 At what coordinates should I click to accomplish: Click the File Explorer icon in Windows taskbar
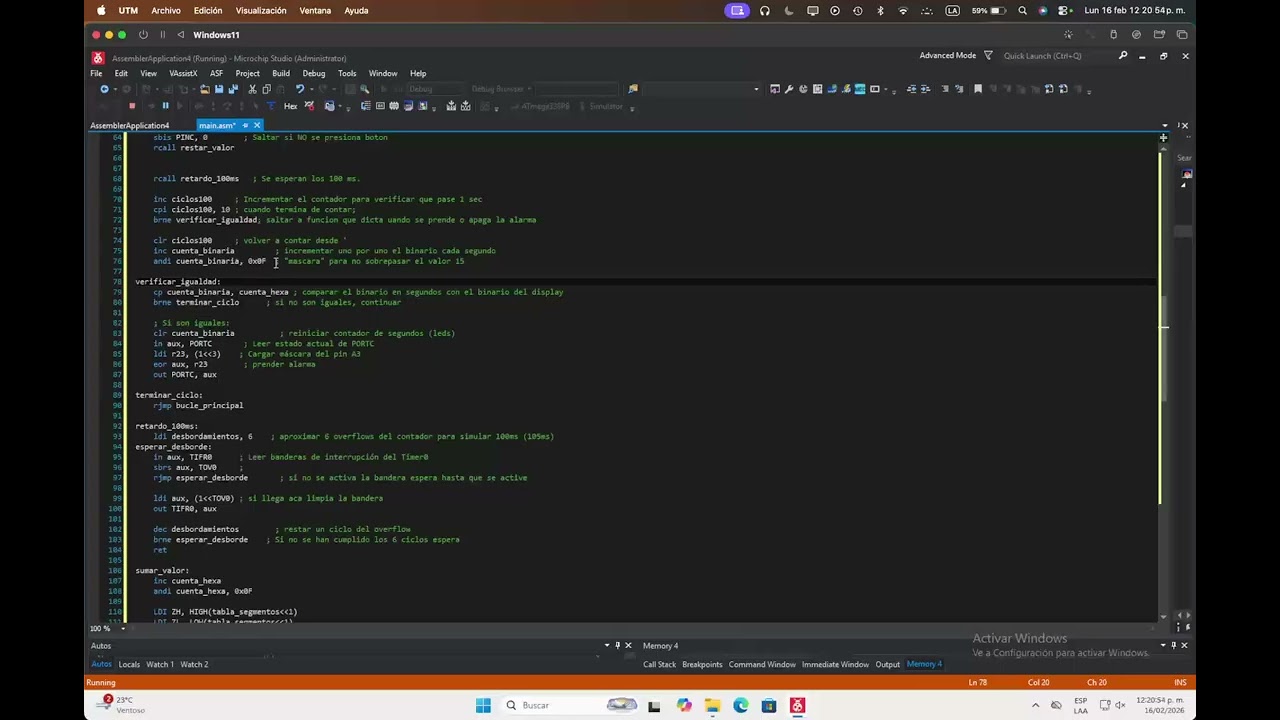pyautogui.click(x=712, y=705)
